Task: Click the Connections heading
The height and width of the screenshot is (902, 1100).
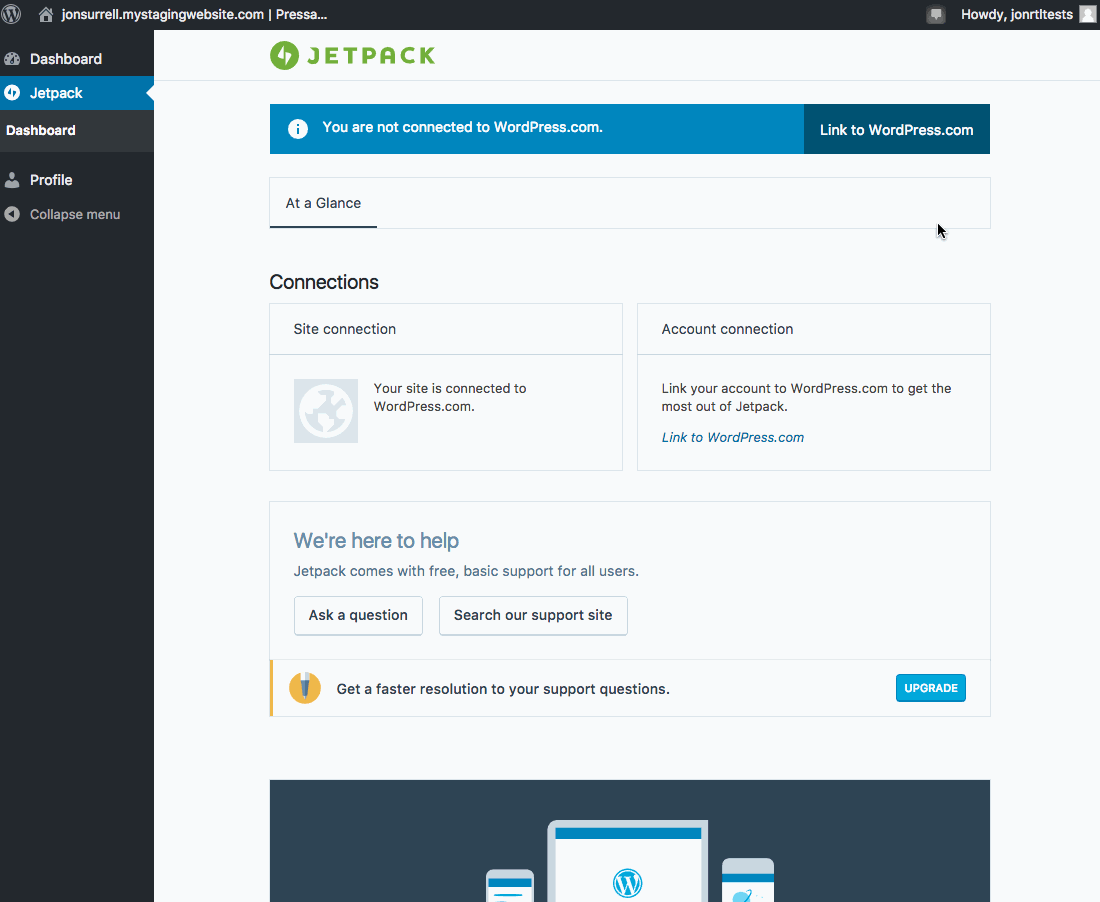Action: click(x=324, y=282)
